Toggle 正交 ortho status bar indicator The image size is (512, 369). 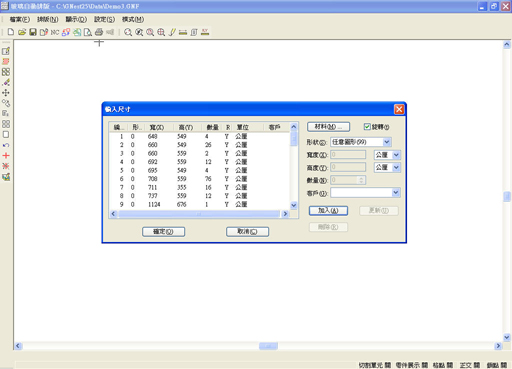click(470, 365)
